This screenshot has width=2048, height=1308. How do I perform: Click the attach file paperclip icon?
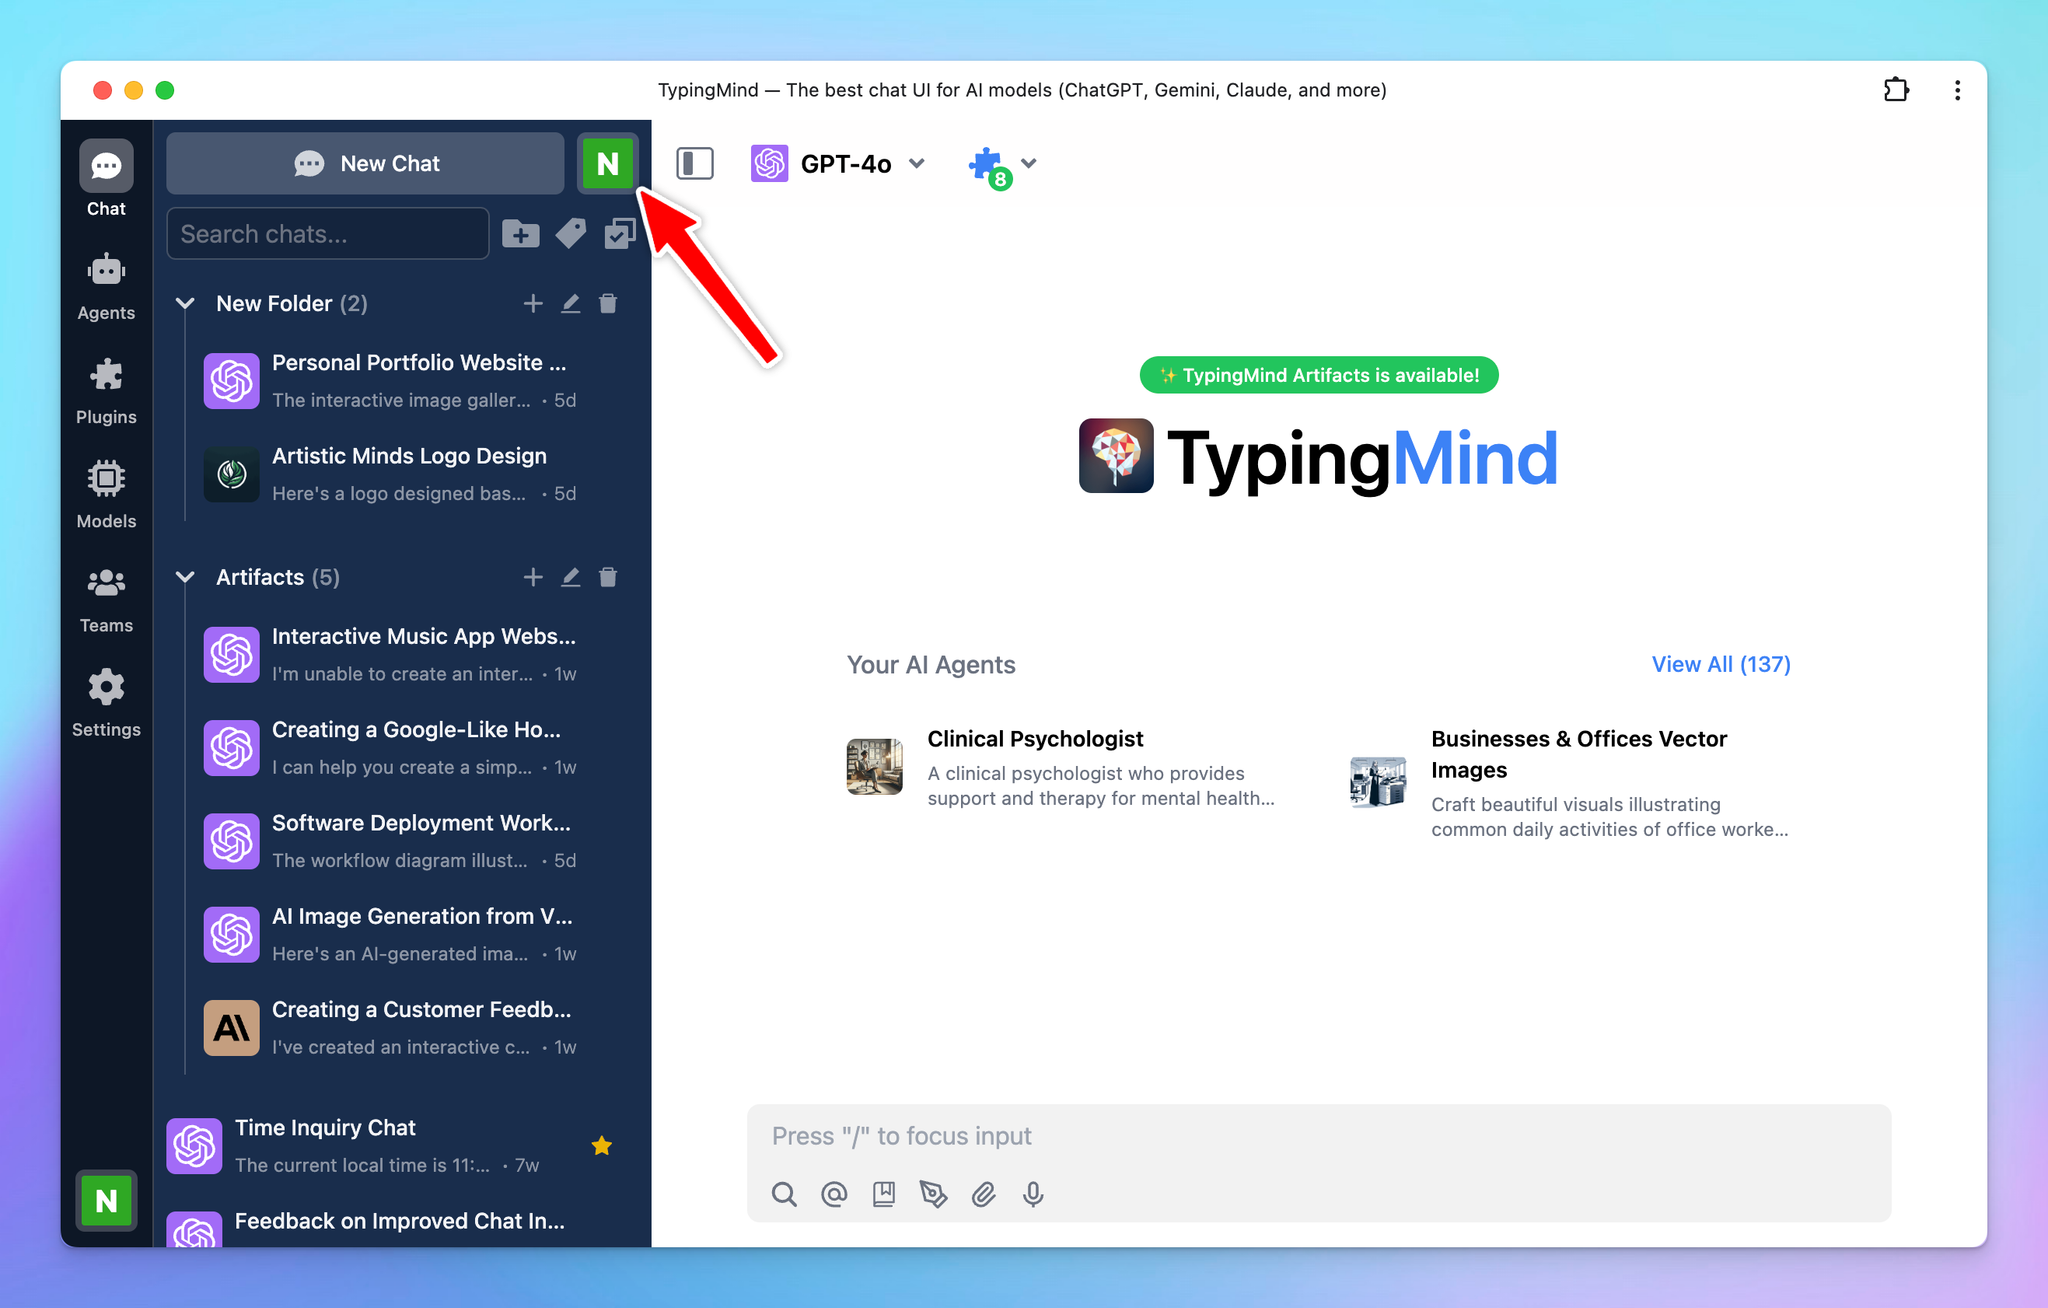[x=984, y=1194]
